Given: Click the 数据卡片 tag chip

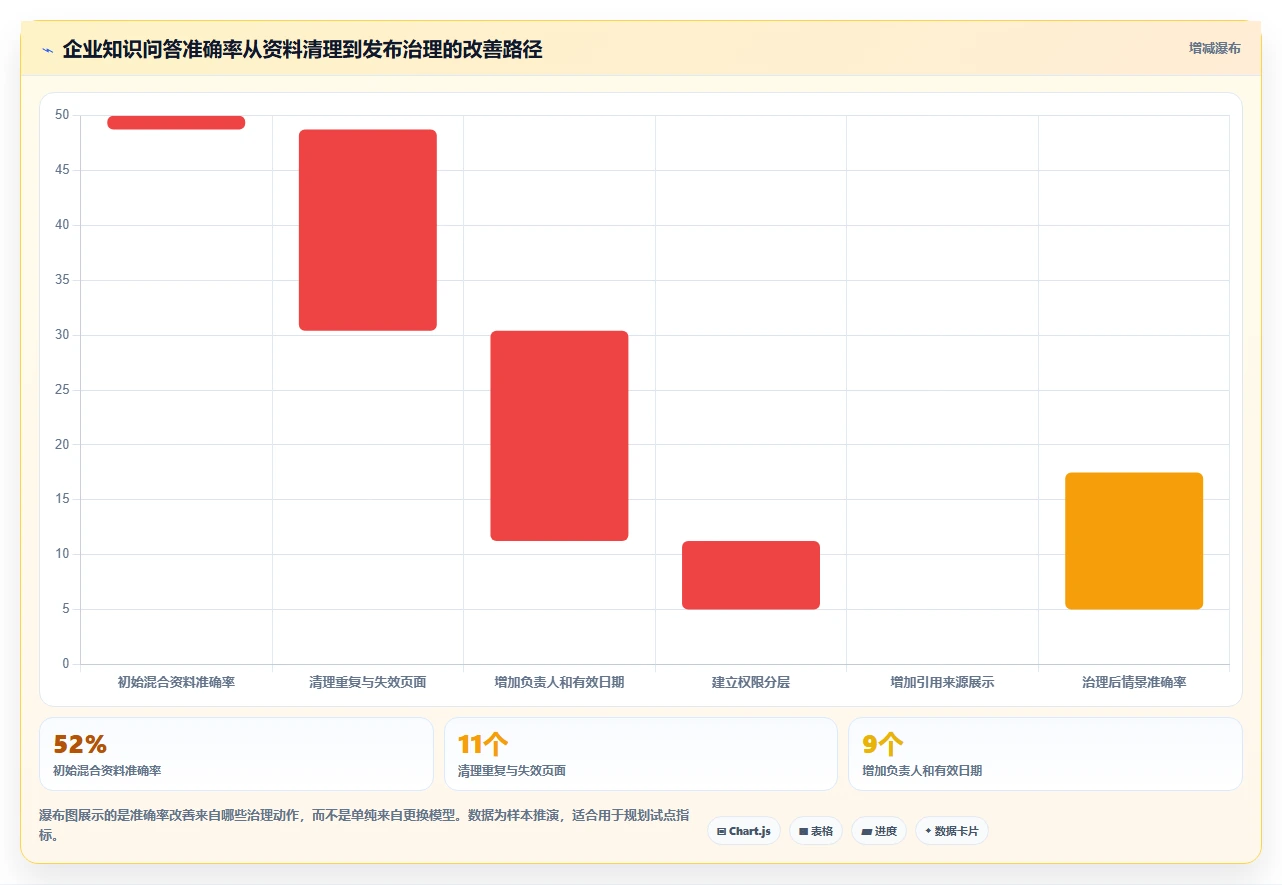Looking at the screenshot, I should pos(951,831).
